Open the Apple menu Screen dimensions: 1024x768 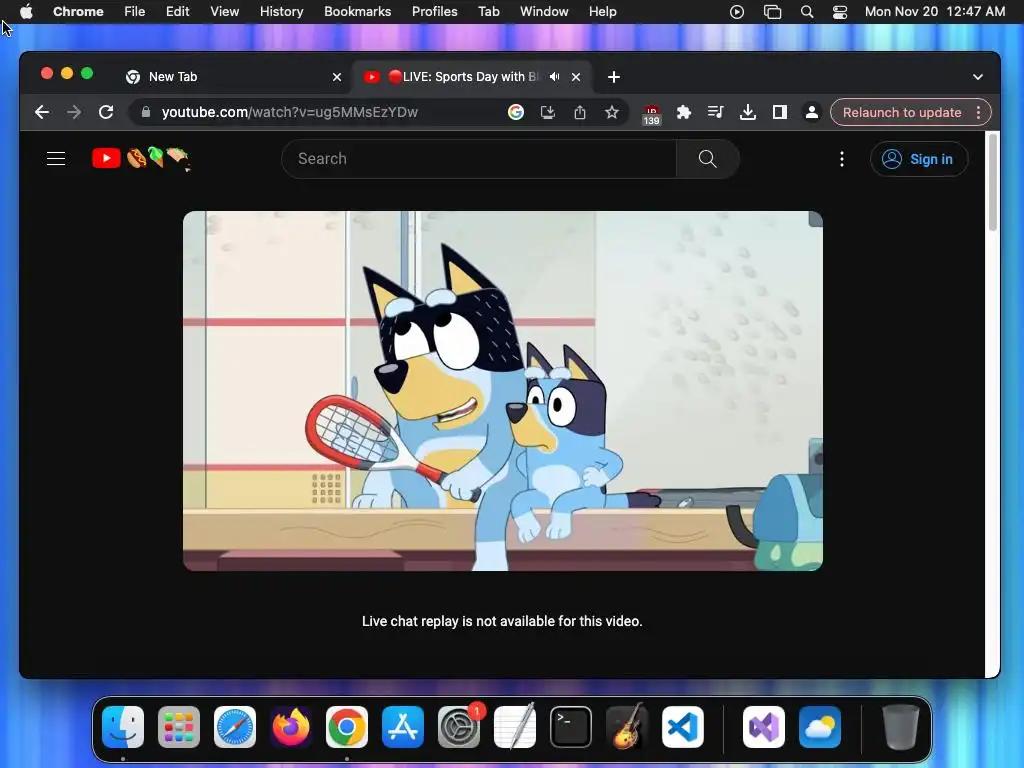[x=26, y=12]
